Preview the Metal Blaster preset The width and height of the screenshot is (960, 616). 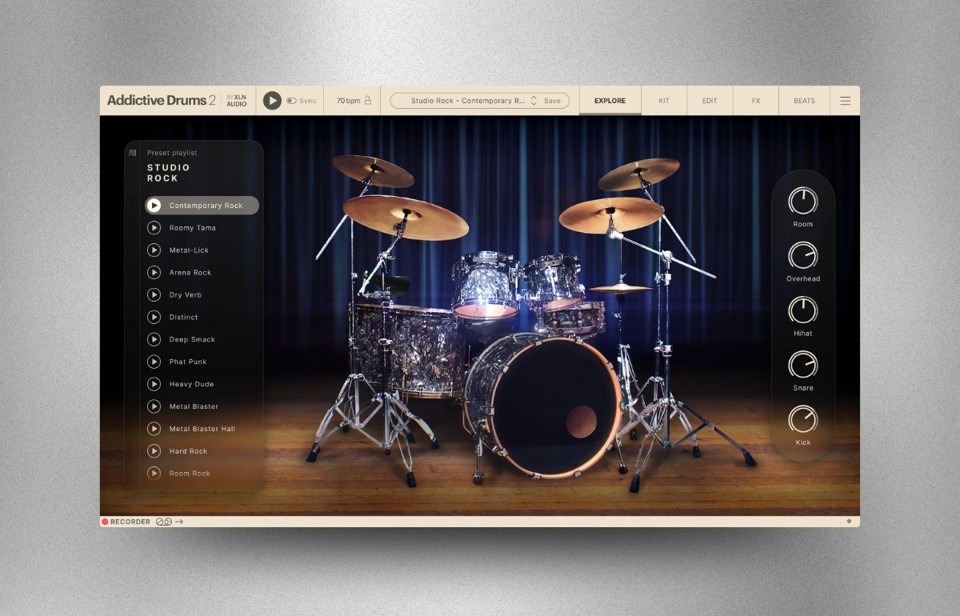(x=154, y=407)
